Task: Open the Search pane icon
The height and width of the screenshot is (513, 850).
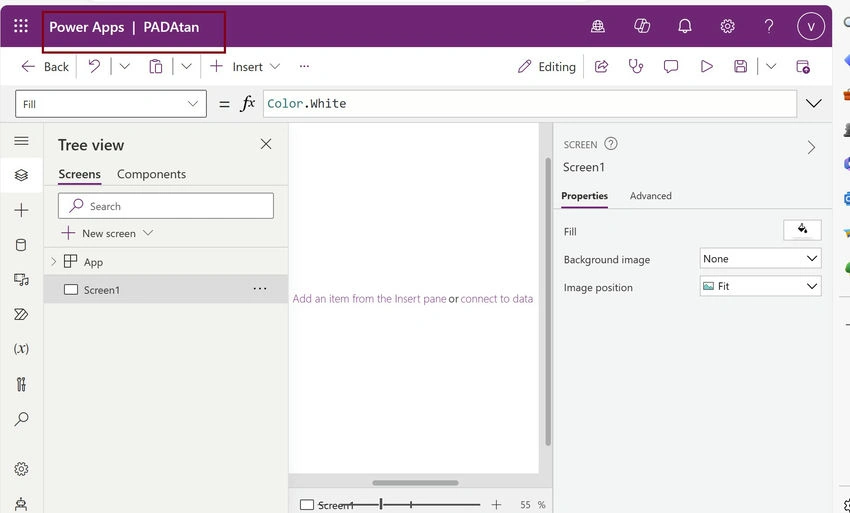Action: coord(21,419)
